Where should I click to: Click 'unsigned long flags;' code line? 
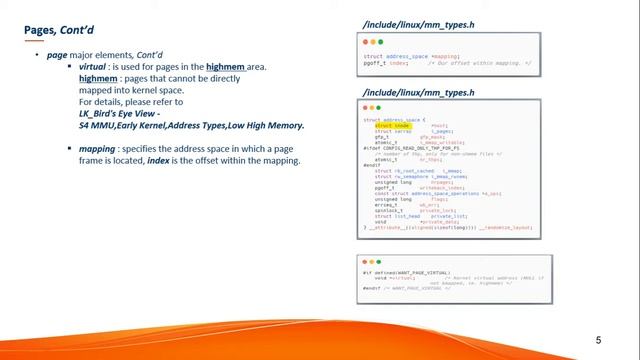click(411, 199)
